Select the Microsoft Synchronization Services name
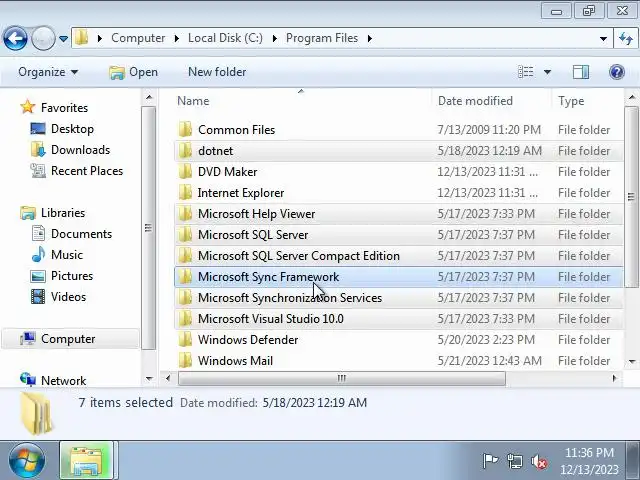The width and height of the screenshot is (640, 480). click(x=290, y=298)
